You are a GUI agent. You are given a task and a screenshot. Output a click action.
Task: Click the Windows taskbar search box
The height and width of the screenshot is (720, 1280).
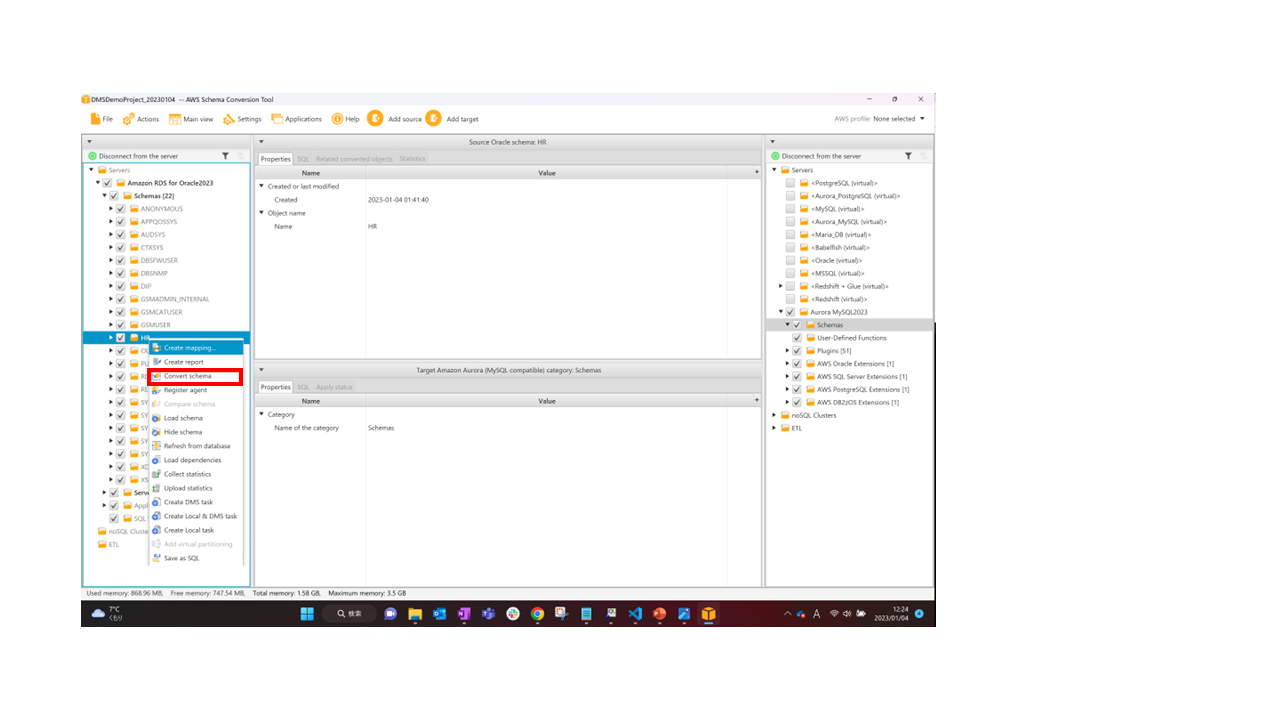349,613
